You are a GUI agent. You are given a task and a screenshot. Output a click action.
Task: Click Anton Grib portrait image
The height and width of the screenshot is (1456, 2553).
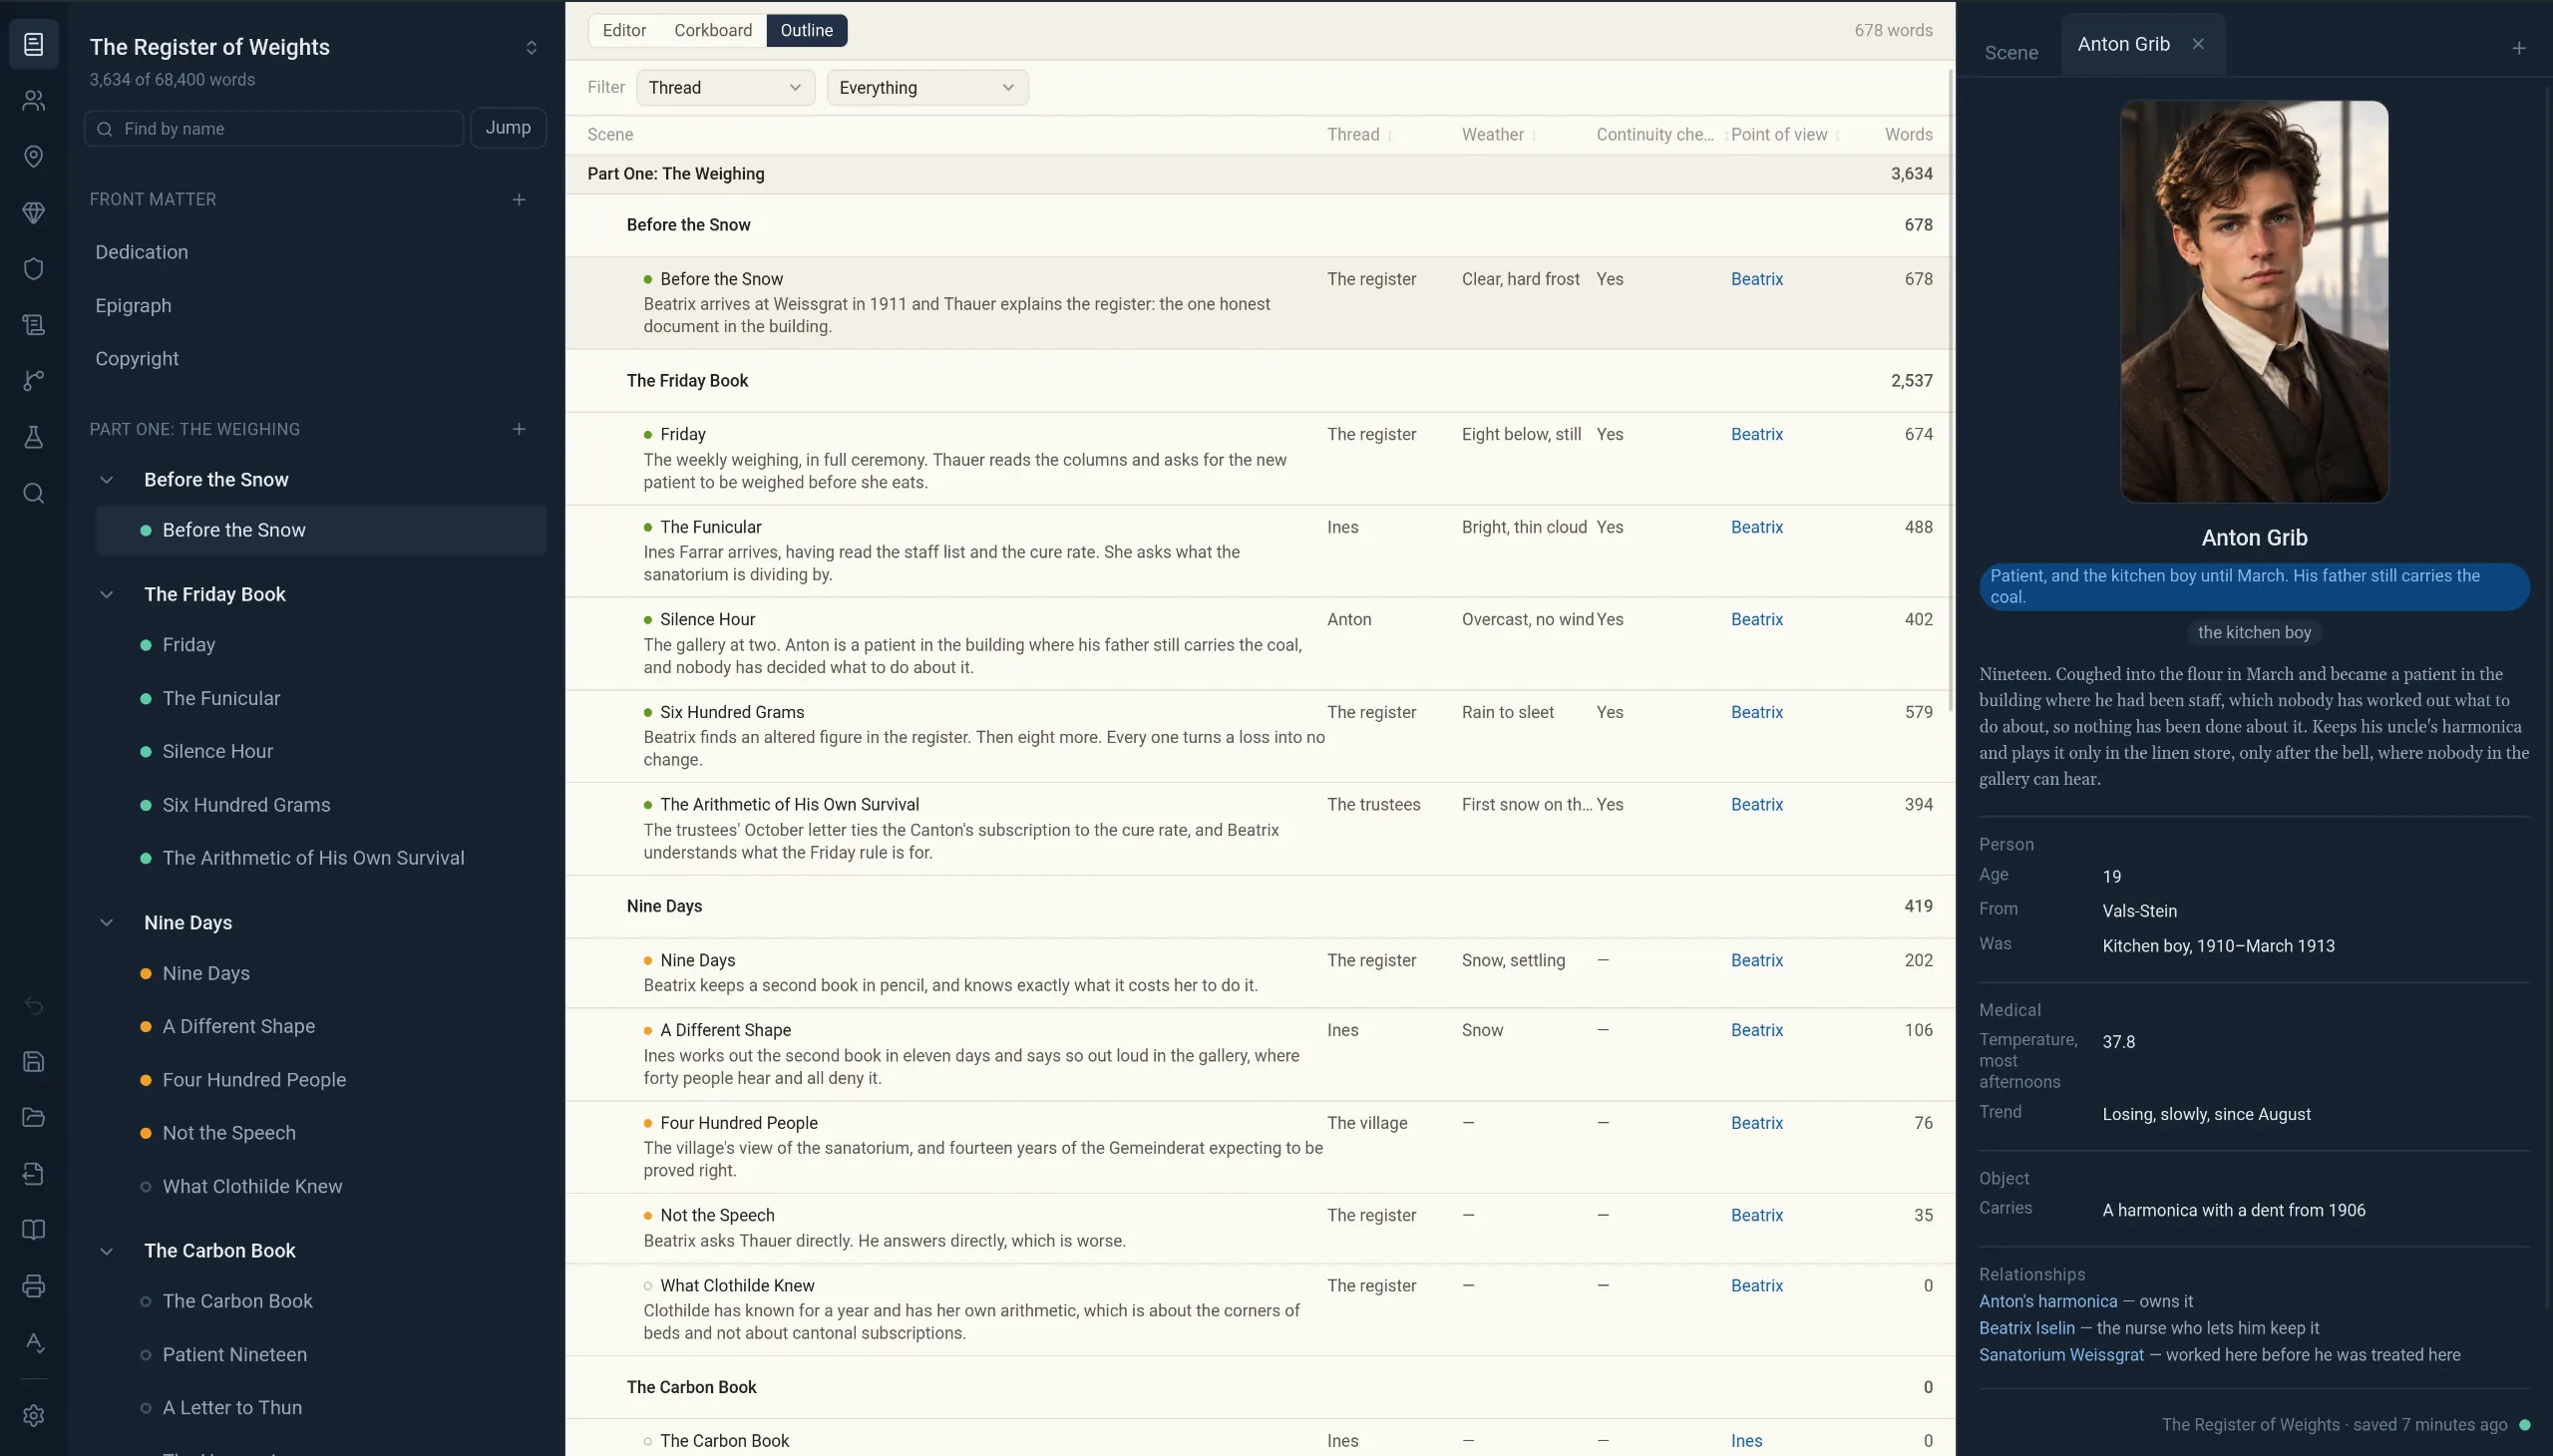[2254, 301]
